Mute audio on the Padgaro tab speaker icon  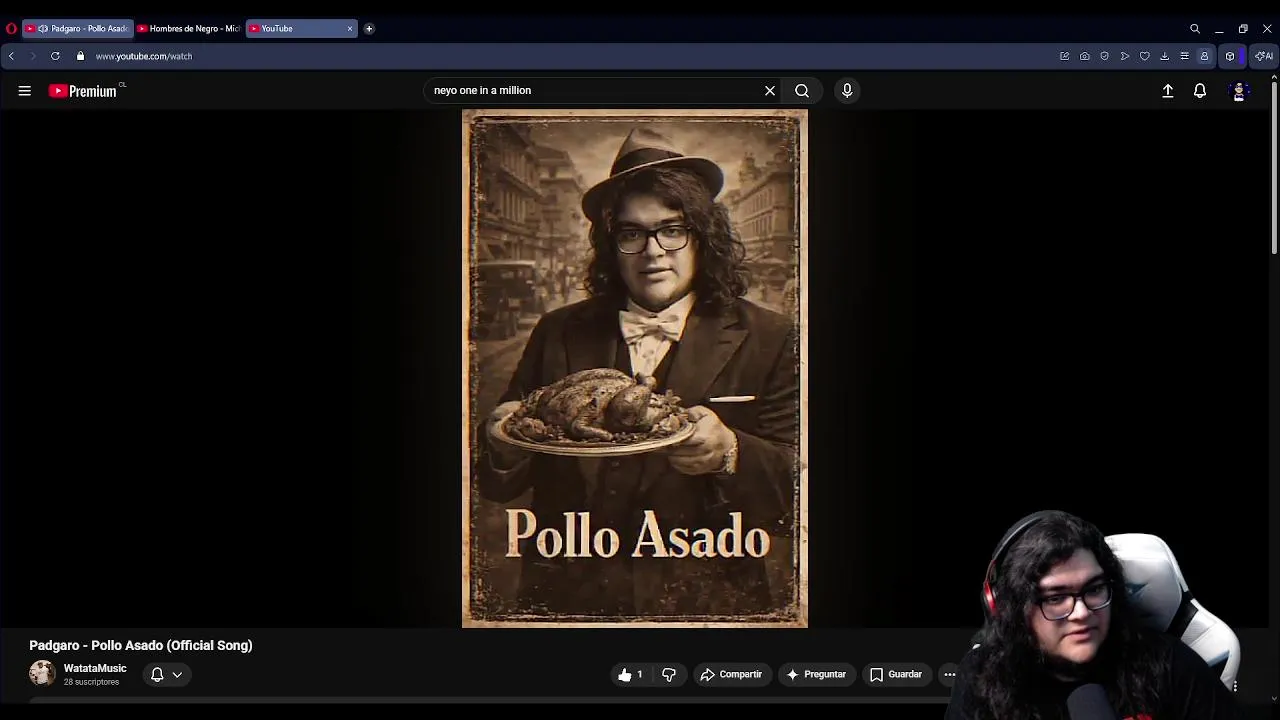[43, 29]
